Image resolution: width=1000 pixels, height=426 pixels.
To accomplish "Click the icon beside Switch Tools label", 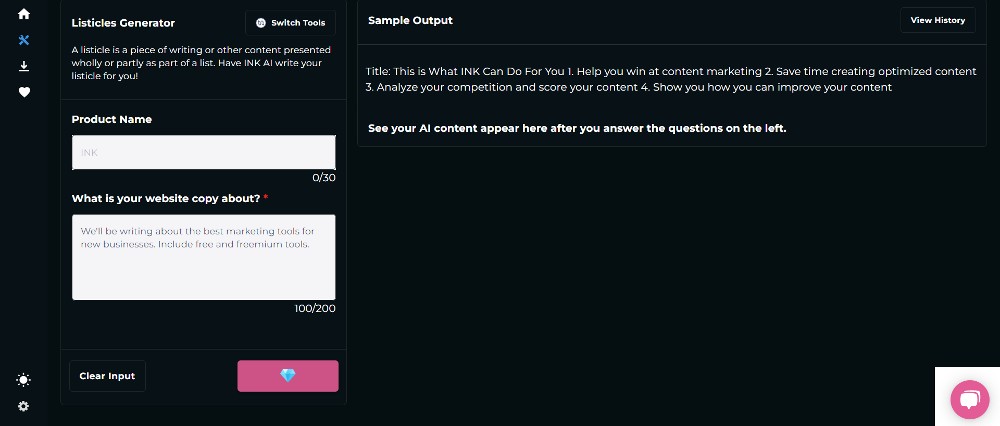I will pos(261,23).
